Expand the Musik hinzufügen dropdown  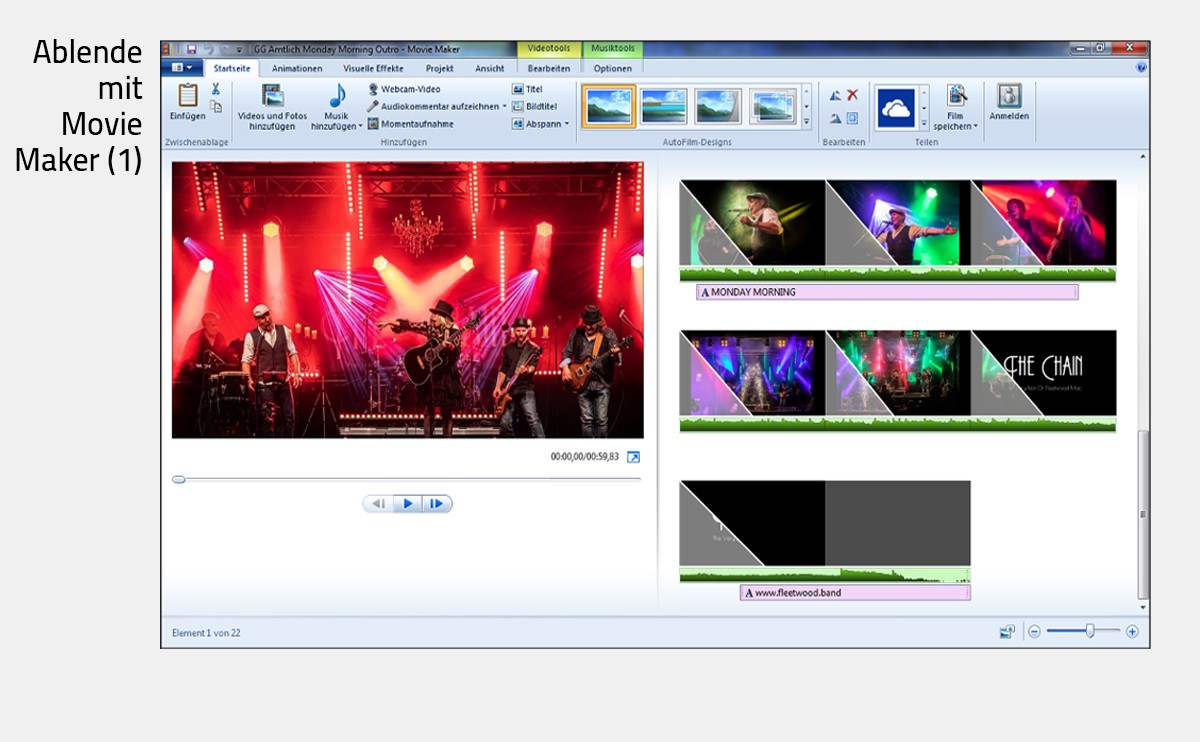coord(361,127)
